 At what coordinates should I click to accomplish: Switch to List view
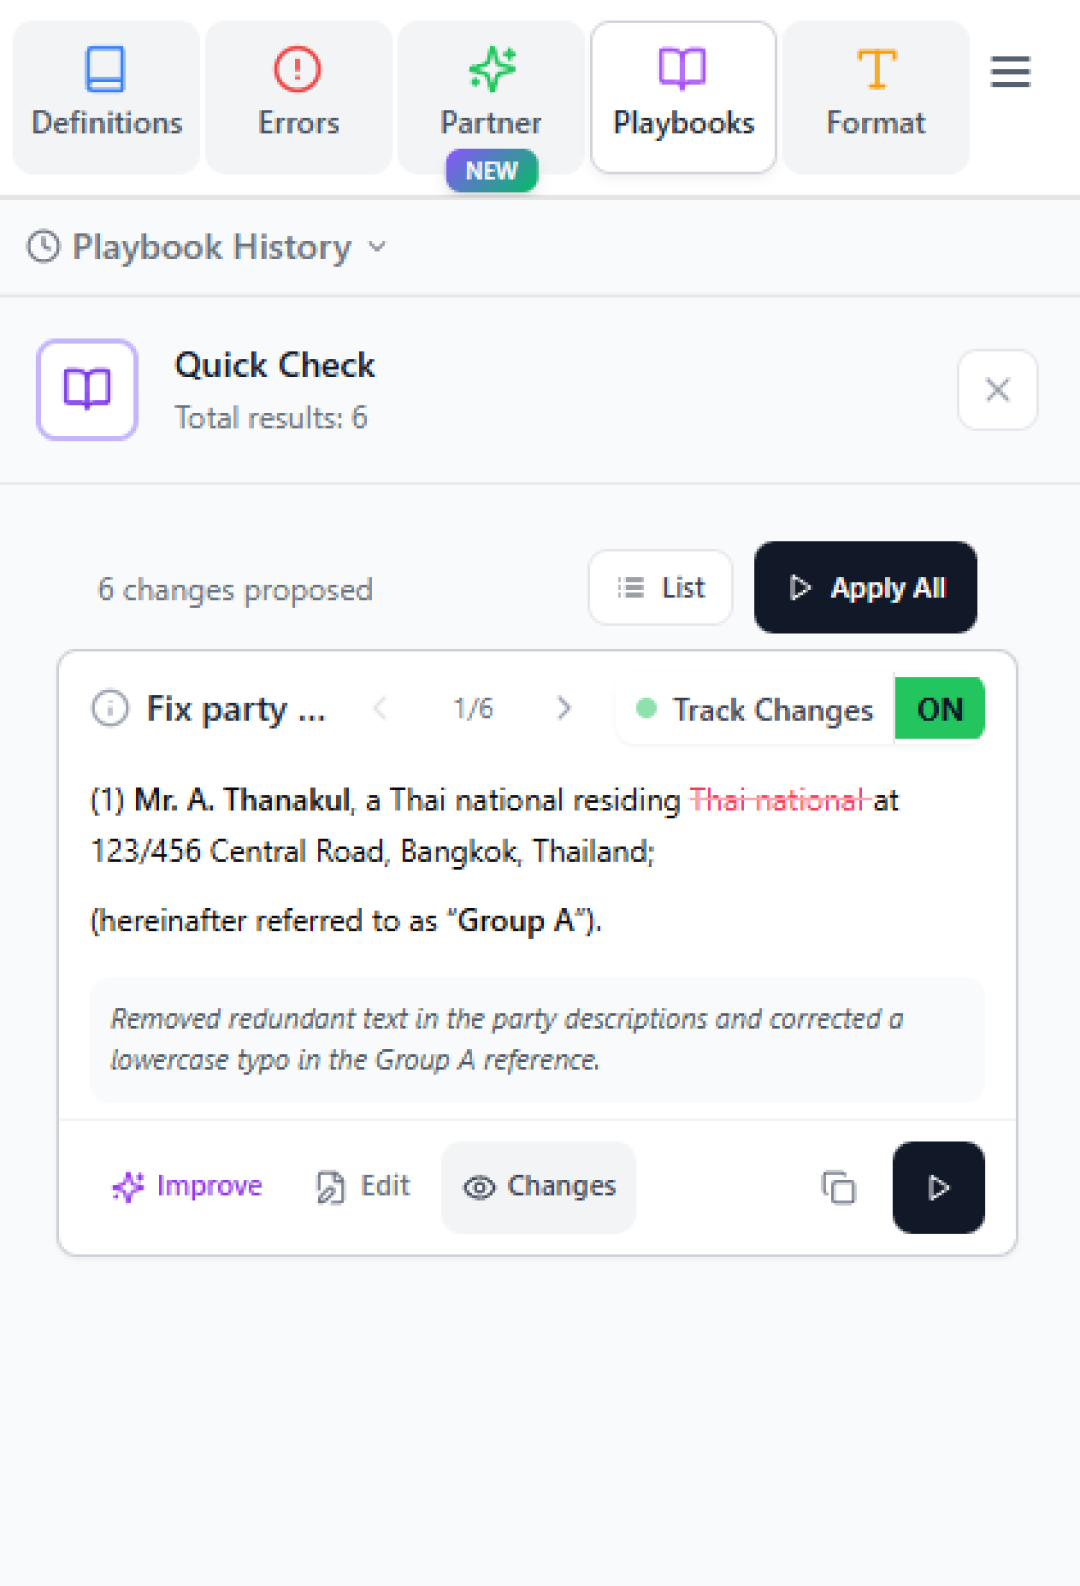pyautogui.click(x=660, y=588)
